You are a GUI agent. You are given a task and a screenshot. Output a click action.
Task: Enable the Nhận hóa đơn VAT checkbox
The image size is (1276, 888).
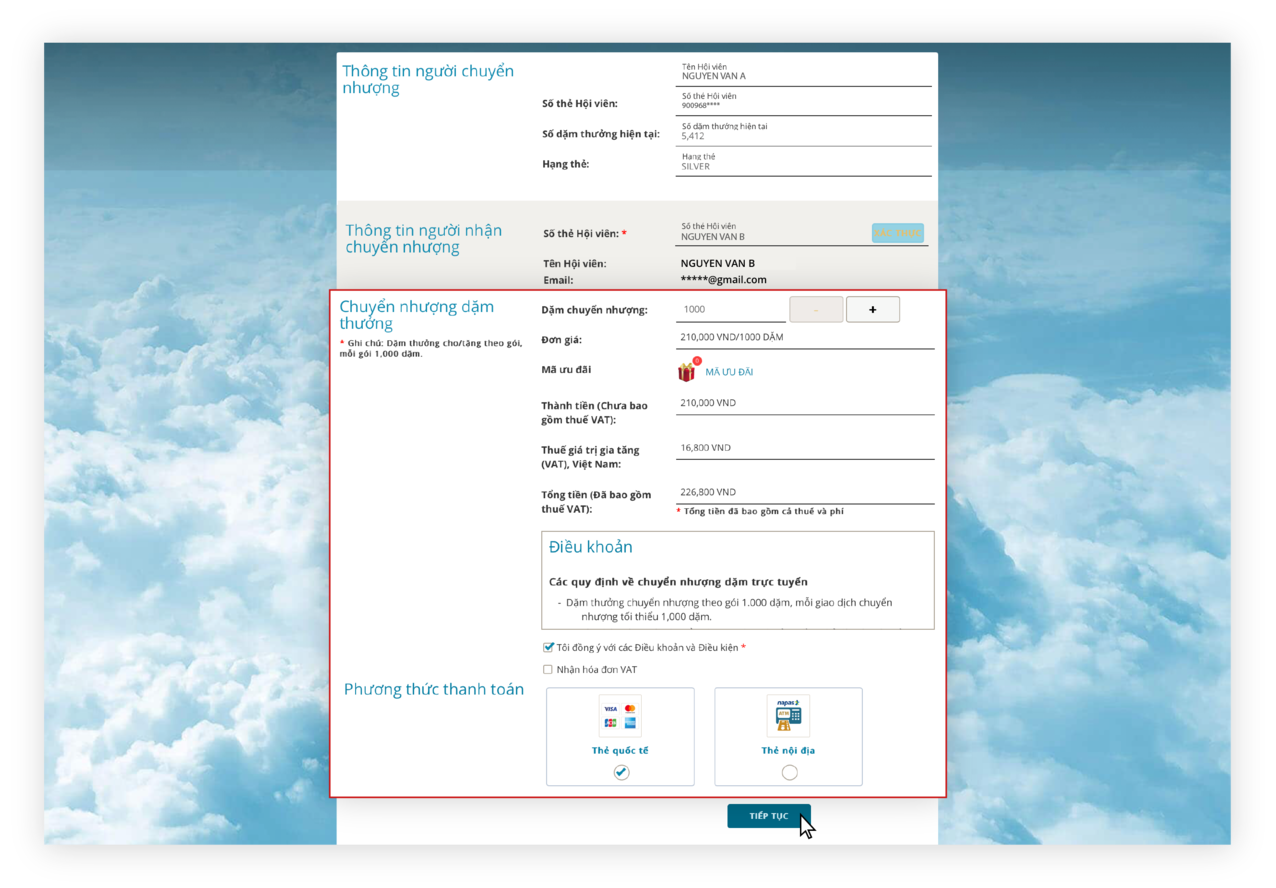point(548,669)
